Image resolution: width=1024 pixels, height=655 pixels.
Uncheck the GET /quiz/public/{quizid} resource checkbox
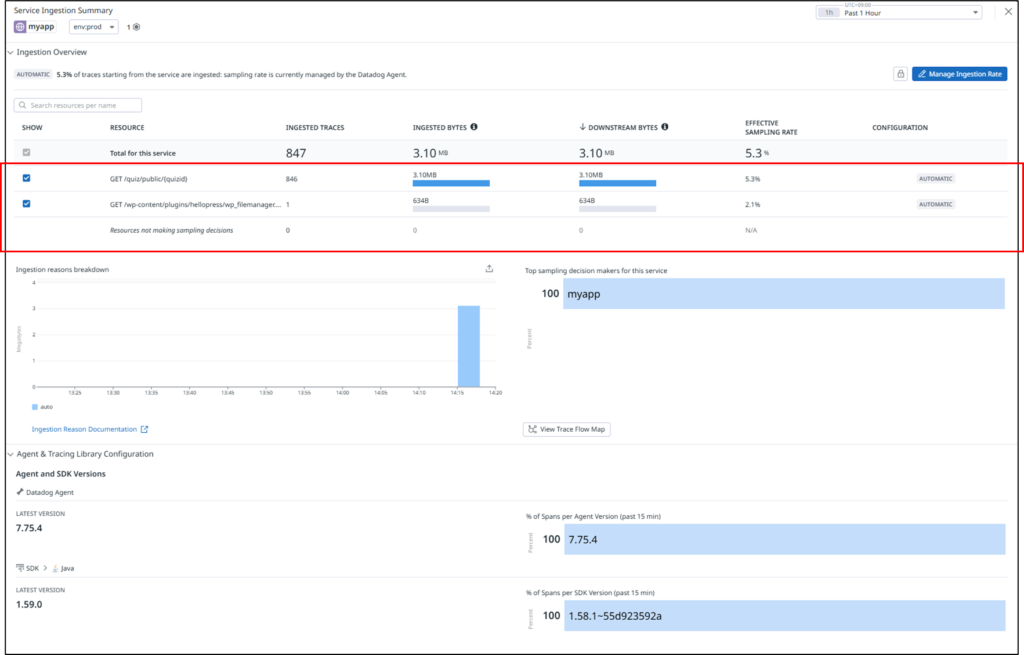(x=27, y=178)
